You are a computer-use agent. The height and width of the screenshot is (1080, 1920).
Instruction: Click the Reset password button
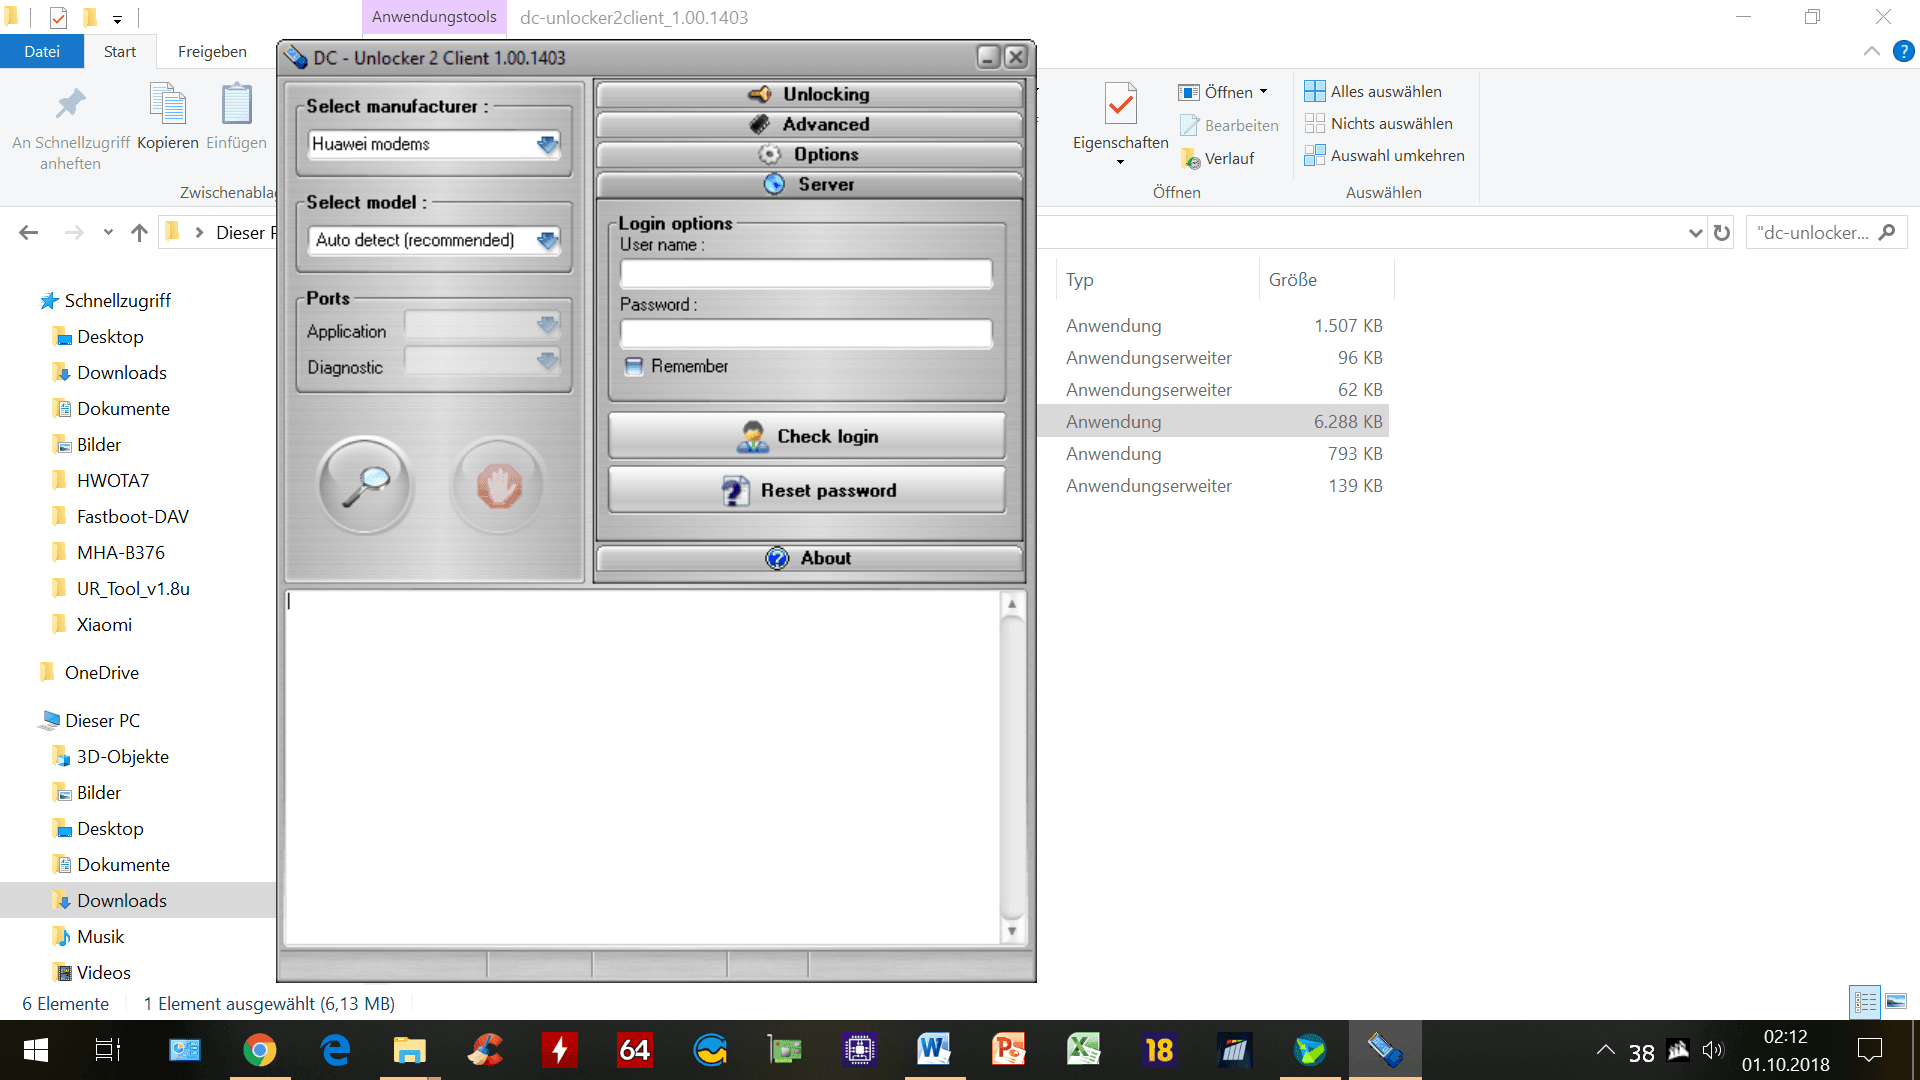(806, 490)
